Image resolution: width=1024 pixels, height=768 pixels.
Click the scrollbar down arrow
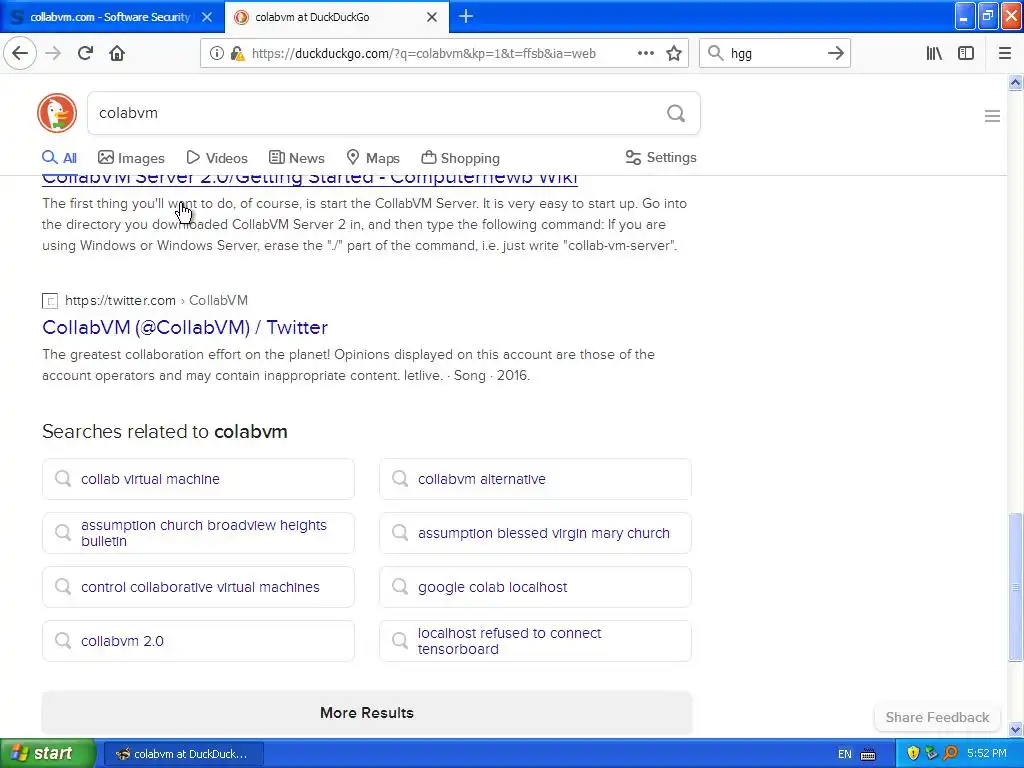(x=1016, y=729)
